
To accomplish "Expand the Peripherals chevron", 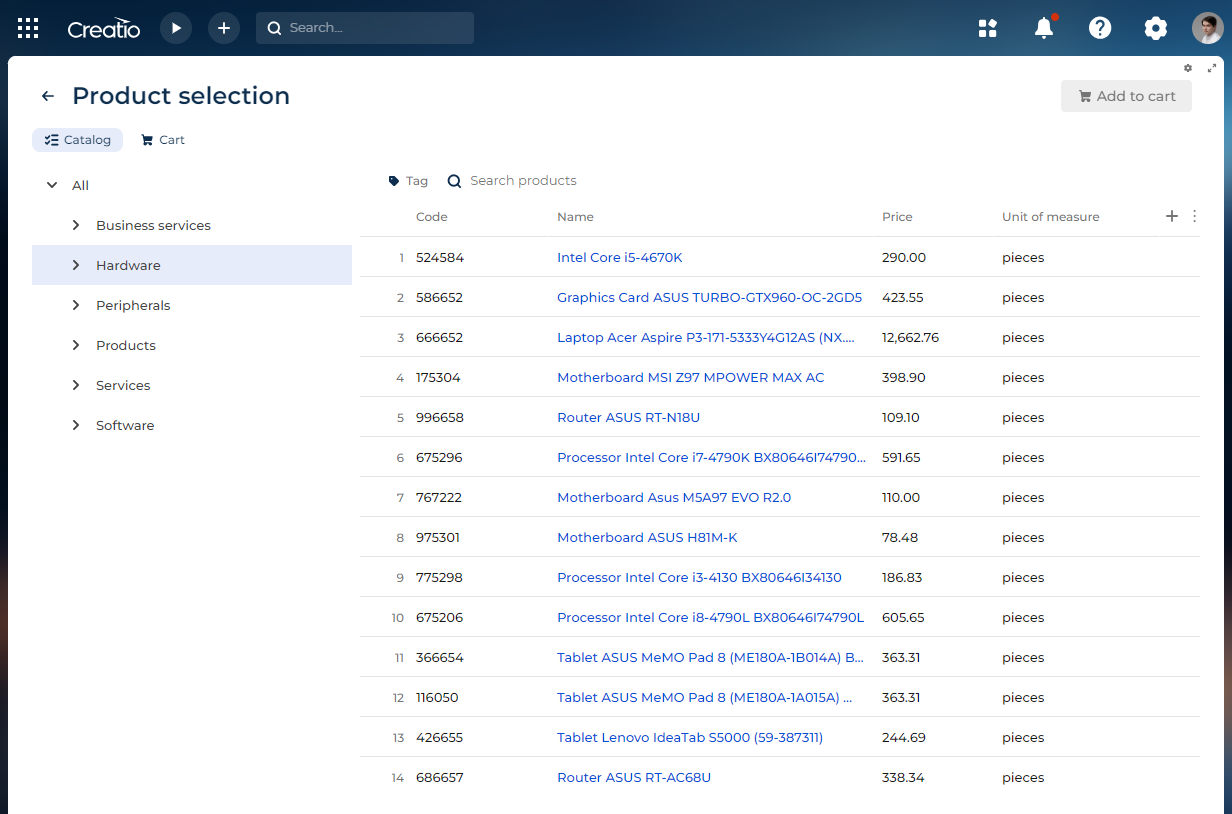I will coord(76,305).
